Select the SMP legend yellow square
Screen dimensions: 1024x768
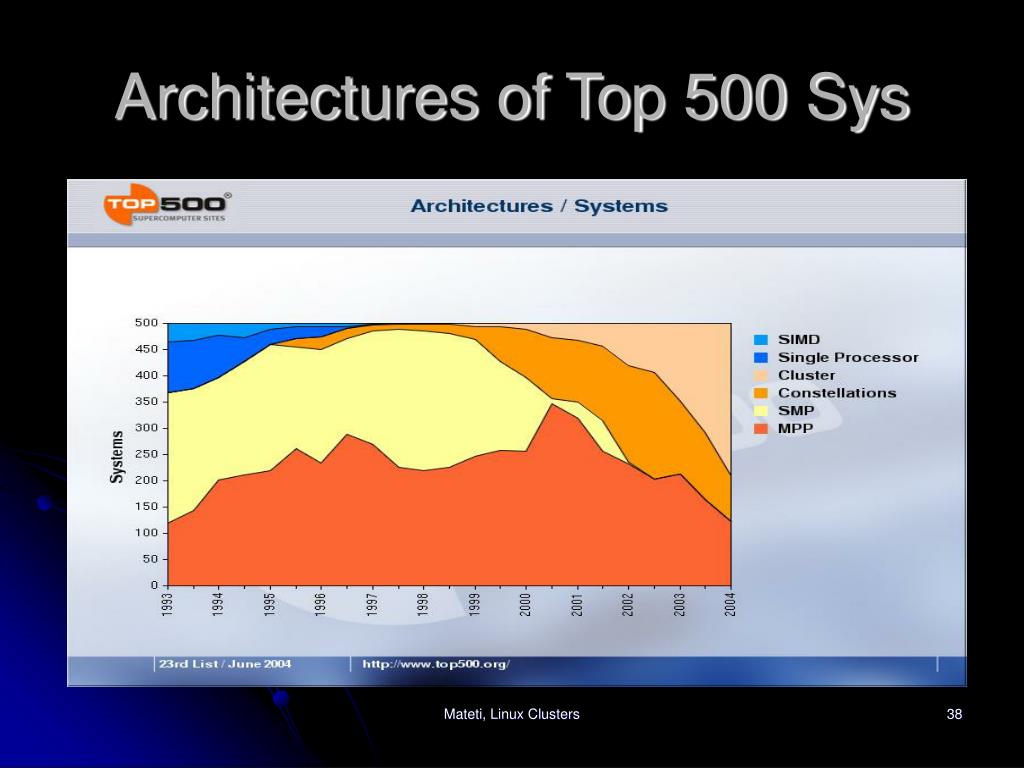(761, 411)
